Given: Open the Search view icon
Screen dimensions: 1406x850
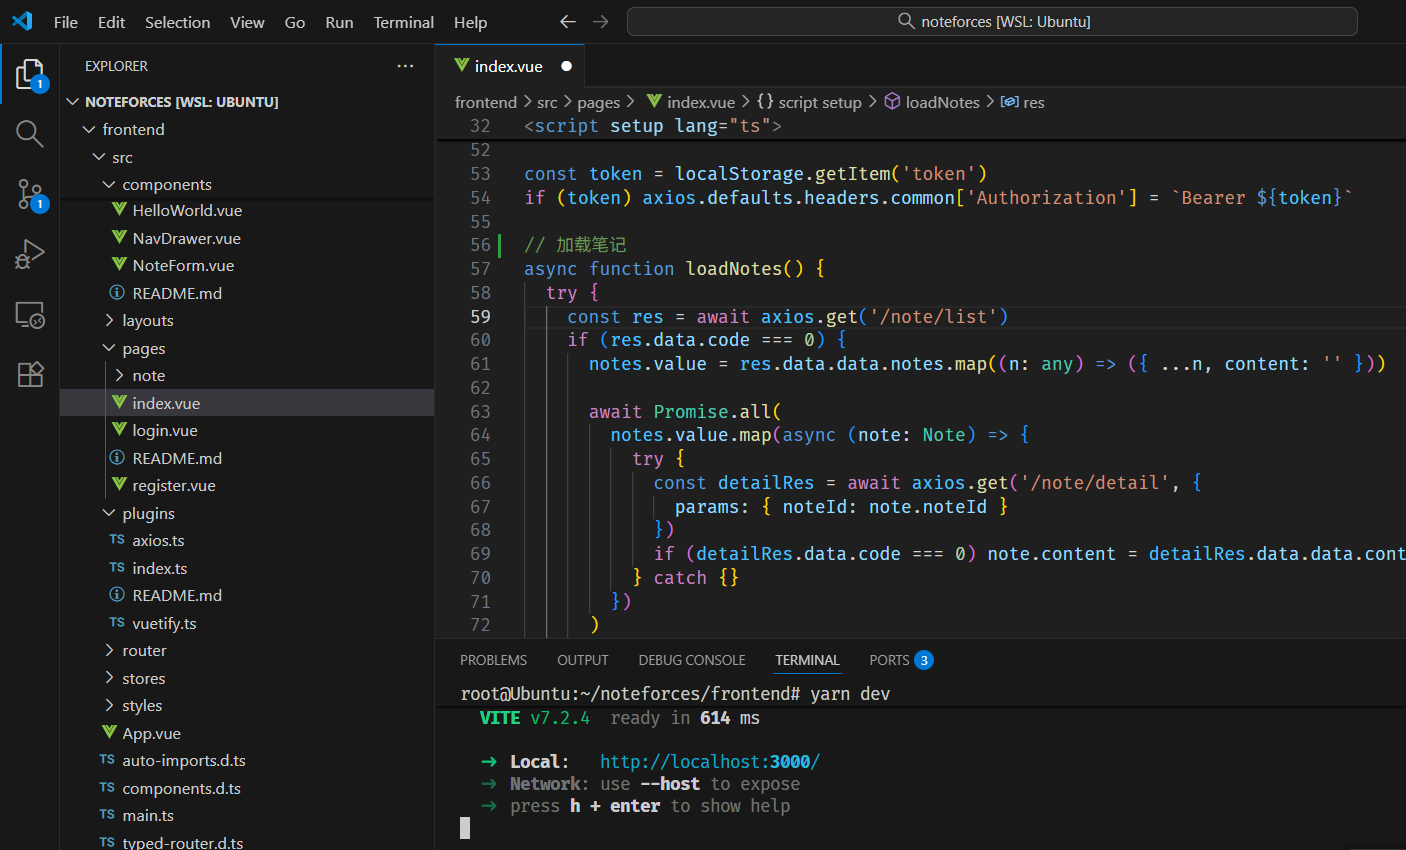Looking at the screenshot, I should (30, 134).
